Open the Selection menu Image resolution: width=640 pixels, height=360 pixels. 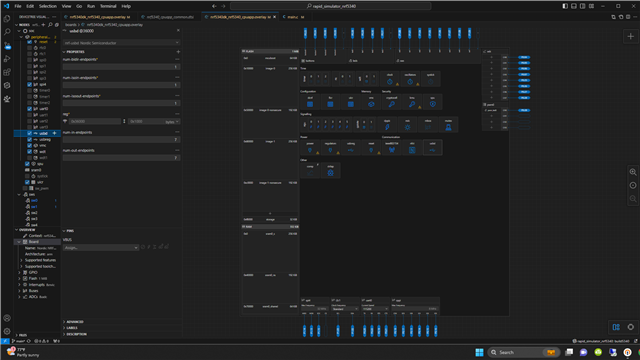(x=48, y=6)
